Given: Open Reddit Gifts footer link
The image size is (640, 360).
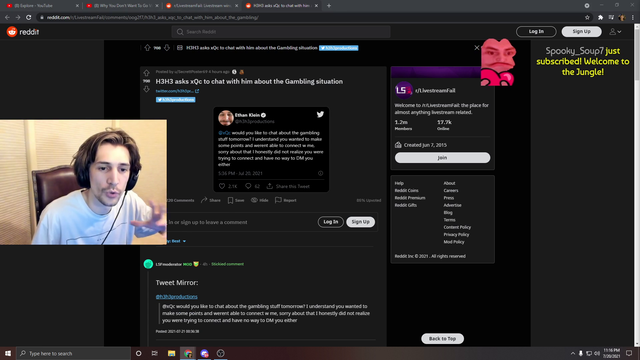Looking at the screenshot, I should point(406,205).
